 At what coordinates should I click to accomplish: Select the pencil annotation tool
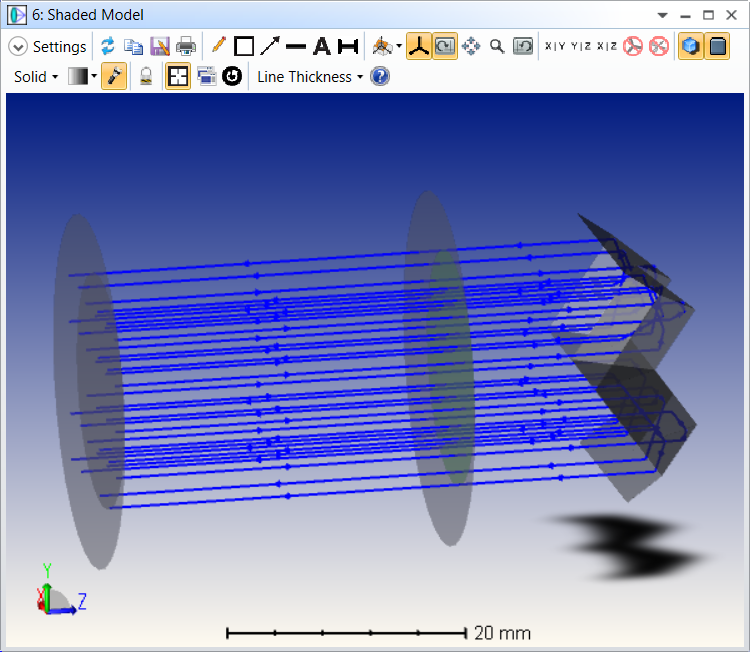coord(219,46)
